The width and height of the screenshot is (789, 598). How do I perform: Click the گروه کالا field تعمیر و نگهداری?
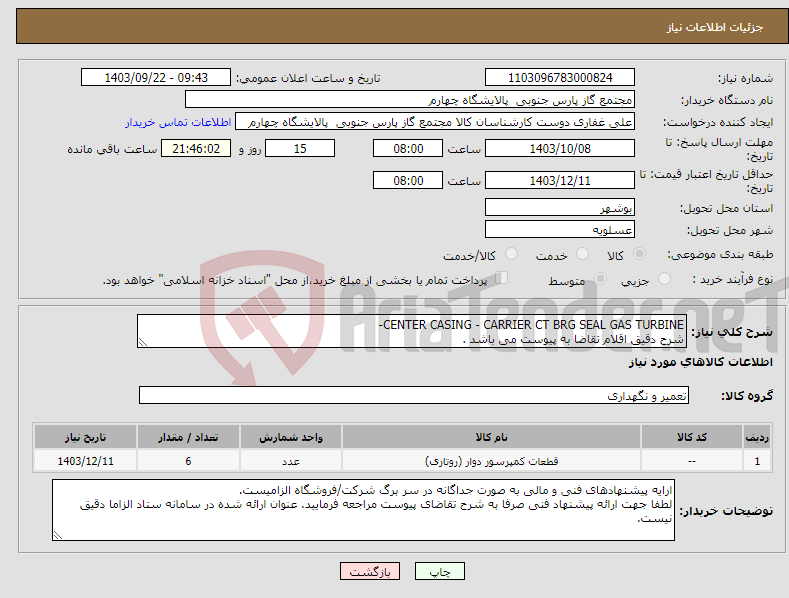coord(414,395)
